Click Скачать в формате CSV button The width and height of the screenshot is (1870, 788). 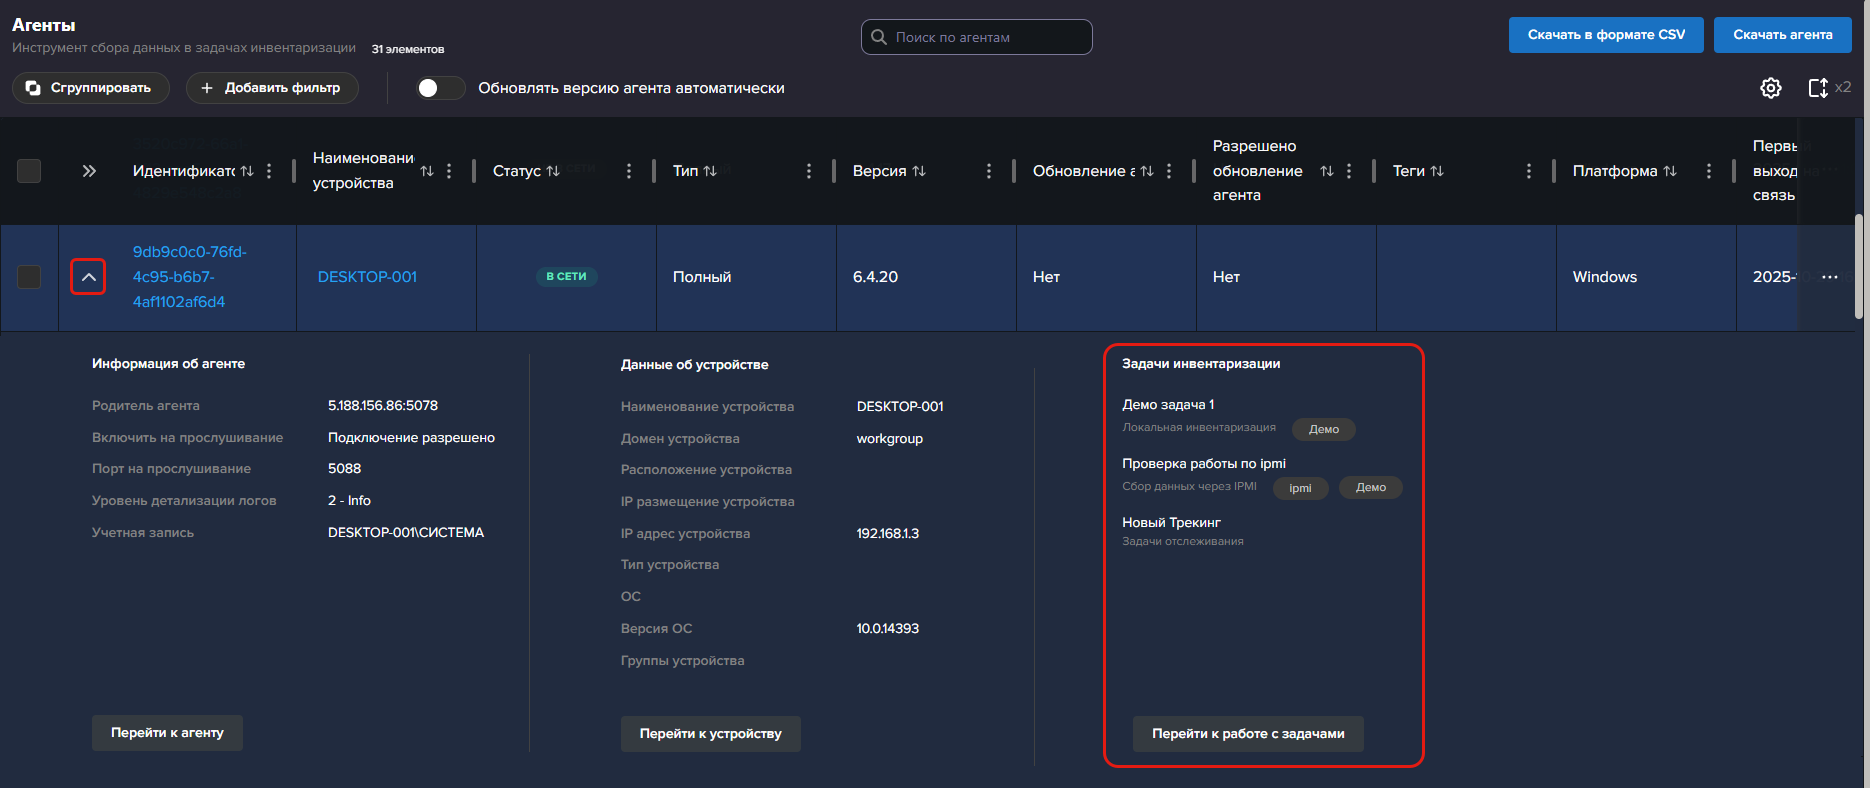tap(1605, 35)
